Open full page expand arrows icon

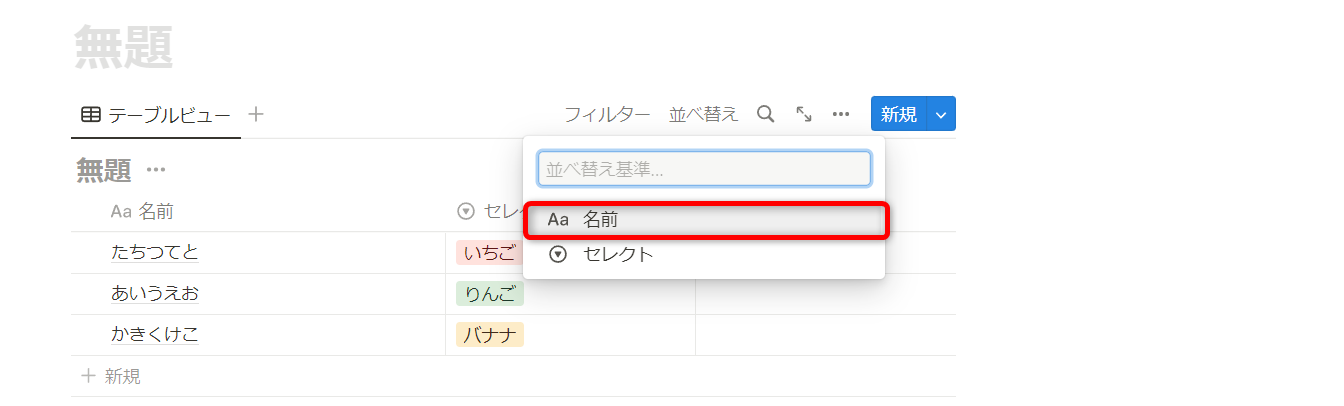803,114
